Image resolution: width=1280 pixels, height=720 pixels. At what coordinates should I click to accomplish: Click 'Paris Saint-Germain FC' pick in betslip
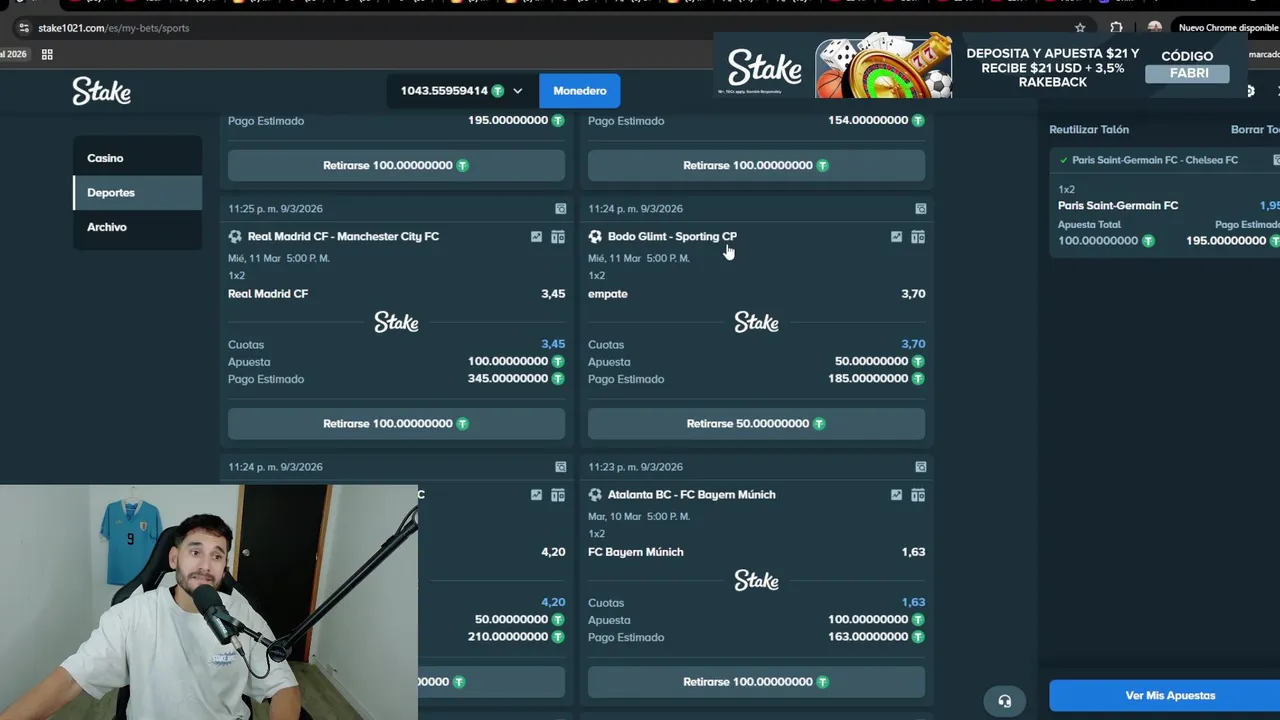click(x=1118, y=206)
